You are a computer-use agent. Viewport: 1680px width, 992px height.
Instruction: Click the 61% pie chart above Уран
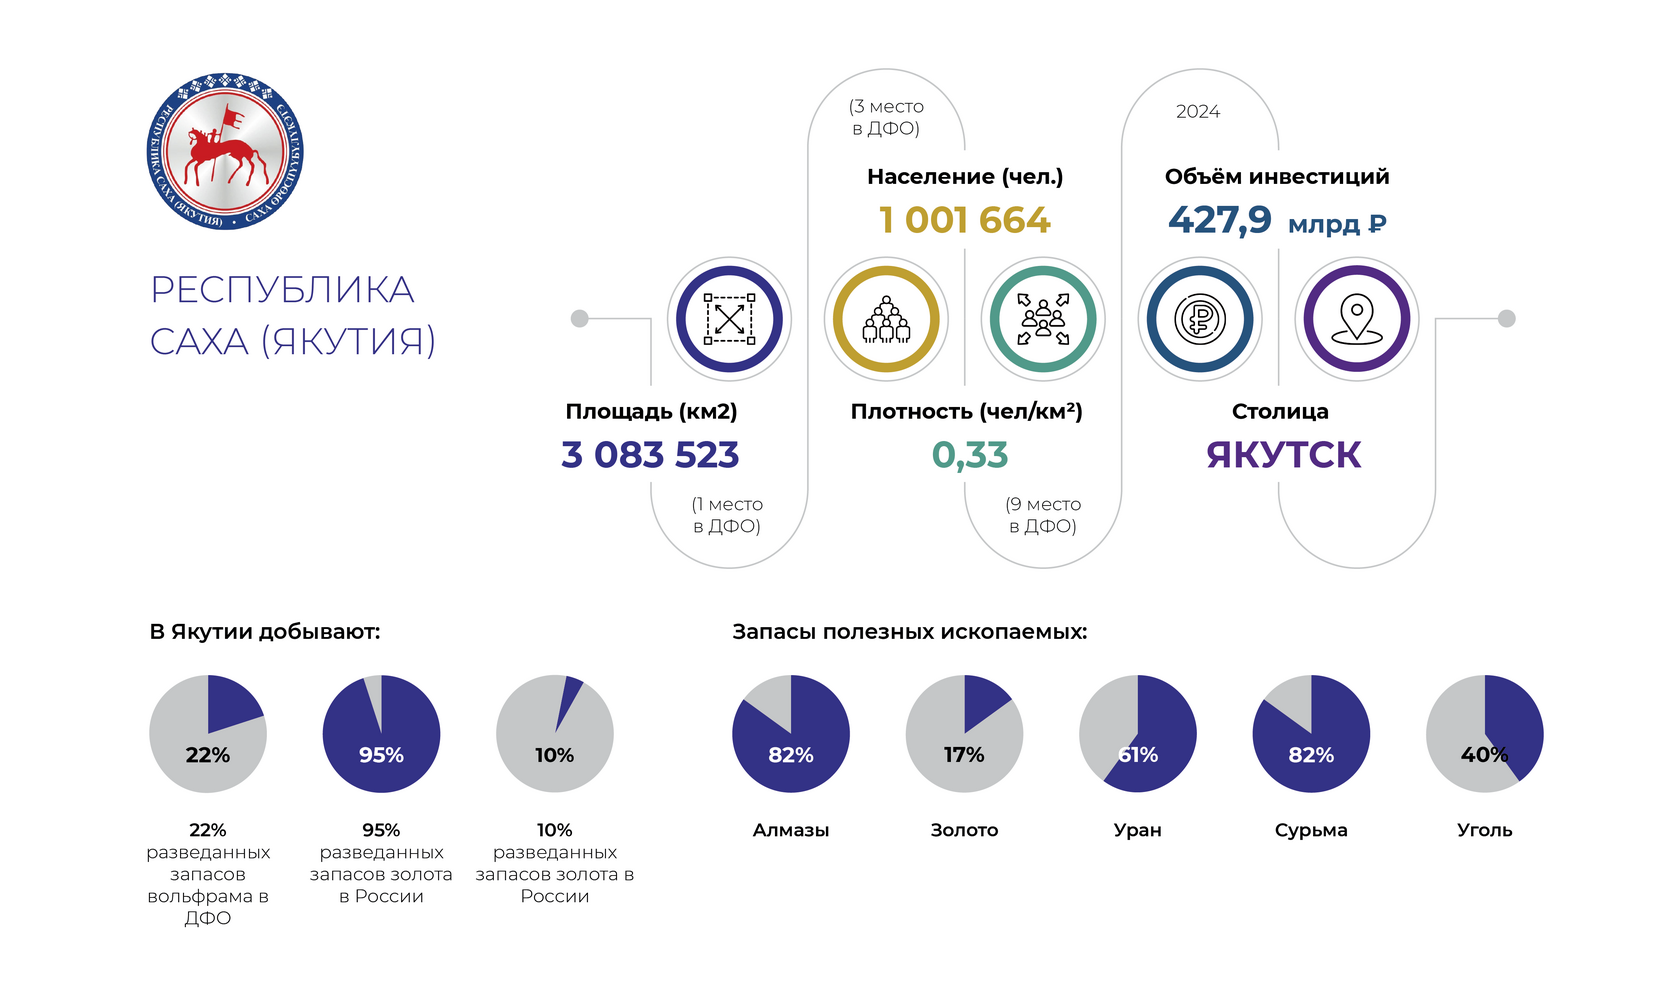tap(1138, 734)
